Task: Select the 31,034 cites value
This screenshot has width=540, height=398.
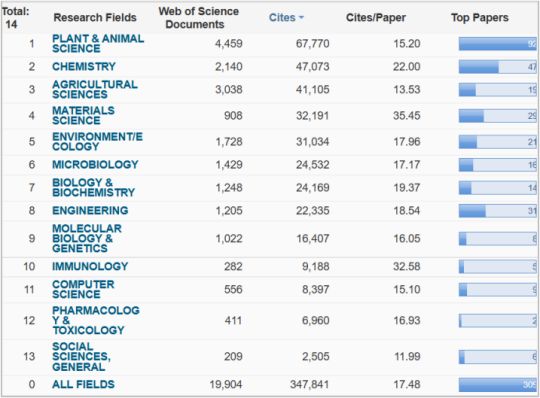Action: [x=313, y=142]
